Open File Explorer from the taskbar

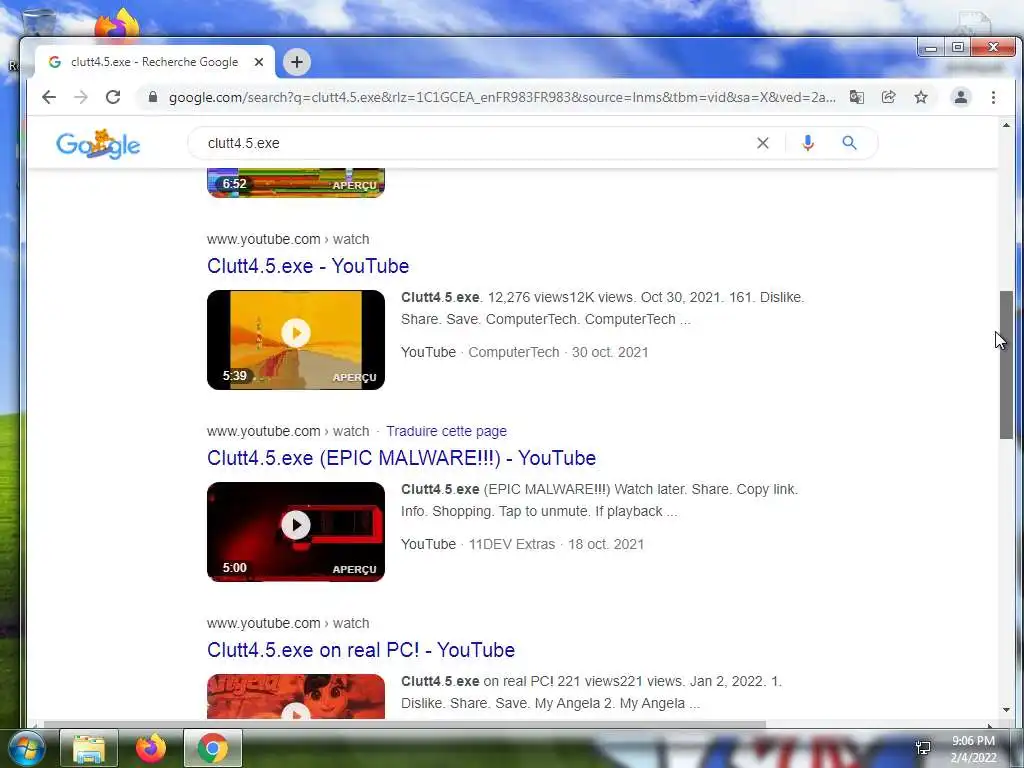coord(89,748)
